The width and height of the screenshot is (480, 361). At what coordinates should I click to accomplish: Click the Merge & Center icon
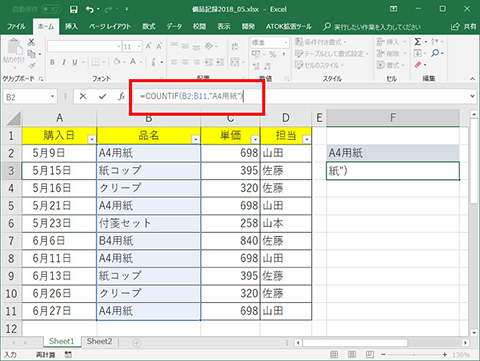pyautogui.click(x=235, y=62)
